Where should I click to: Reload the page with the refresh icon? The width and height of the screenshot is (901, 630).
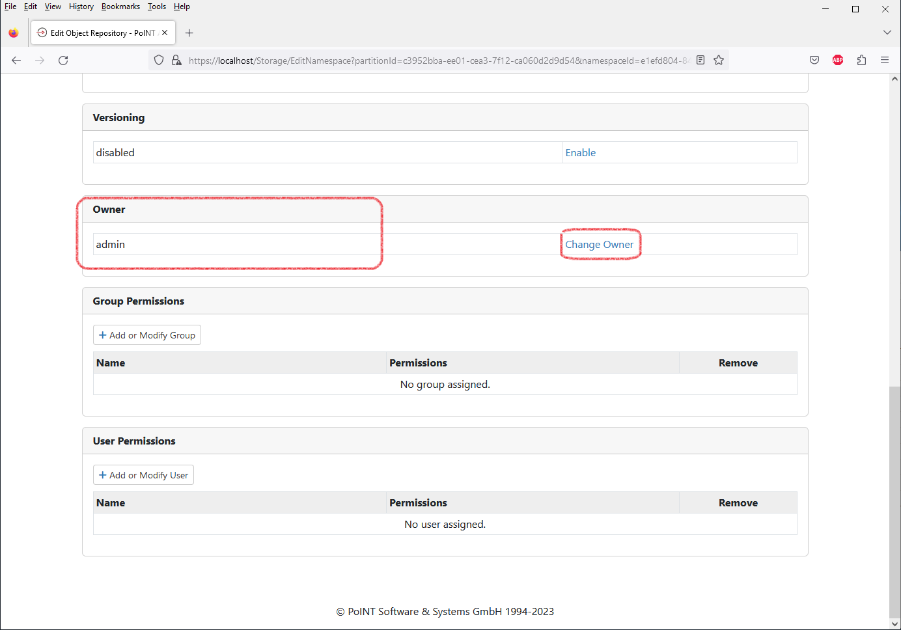point(63,60)
